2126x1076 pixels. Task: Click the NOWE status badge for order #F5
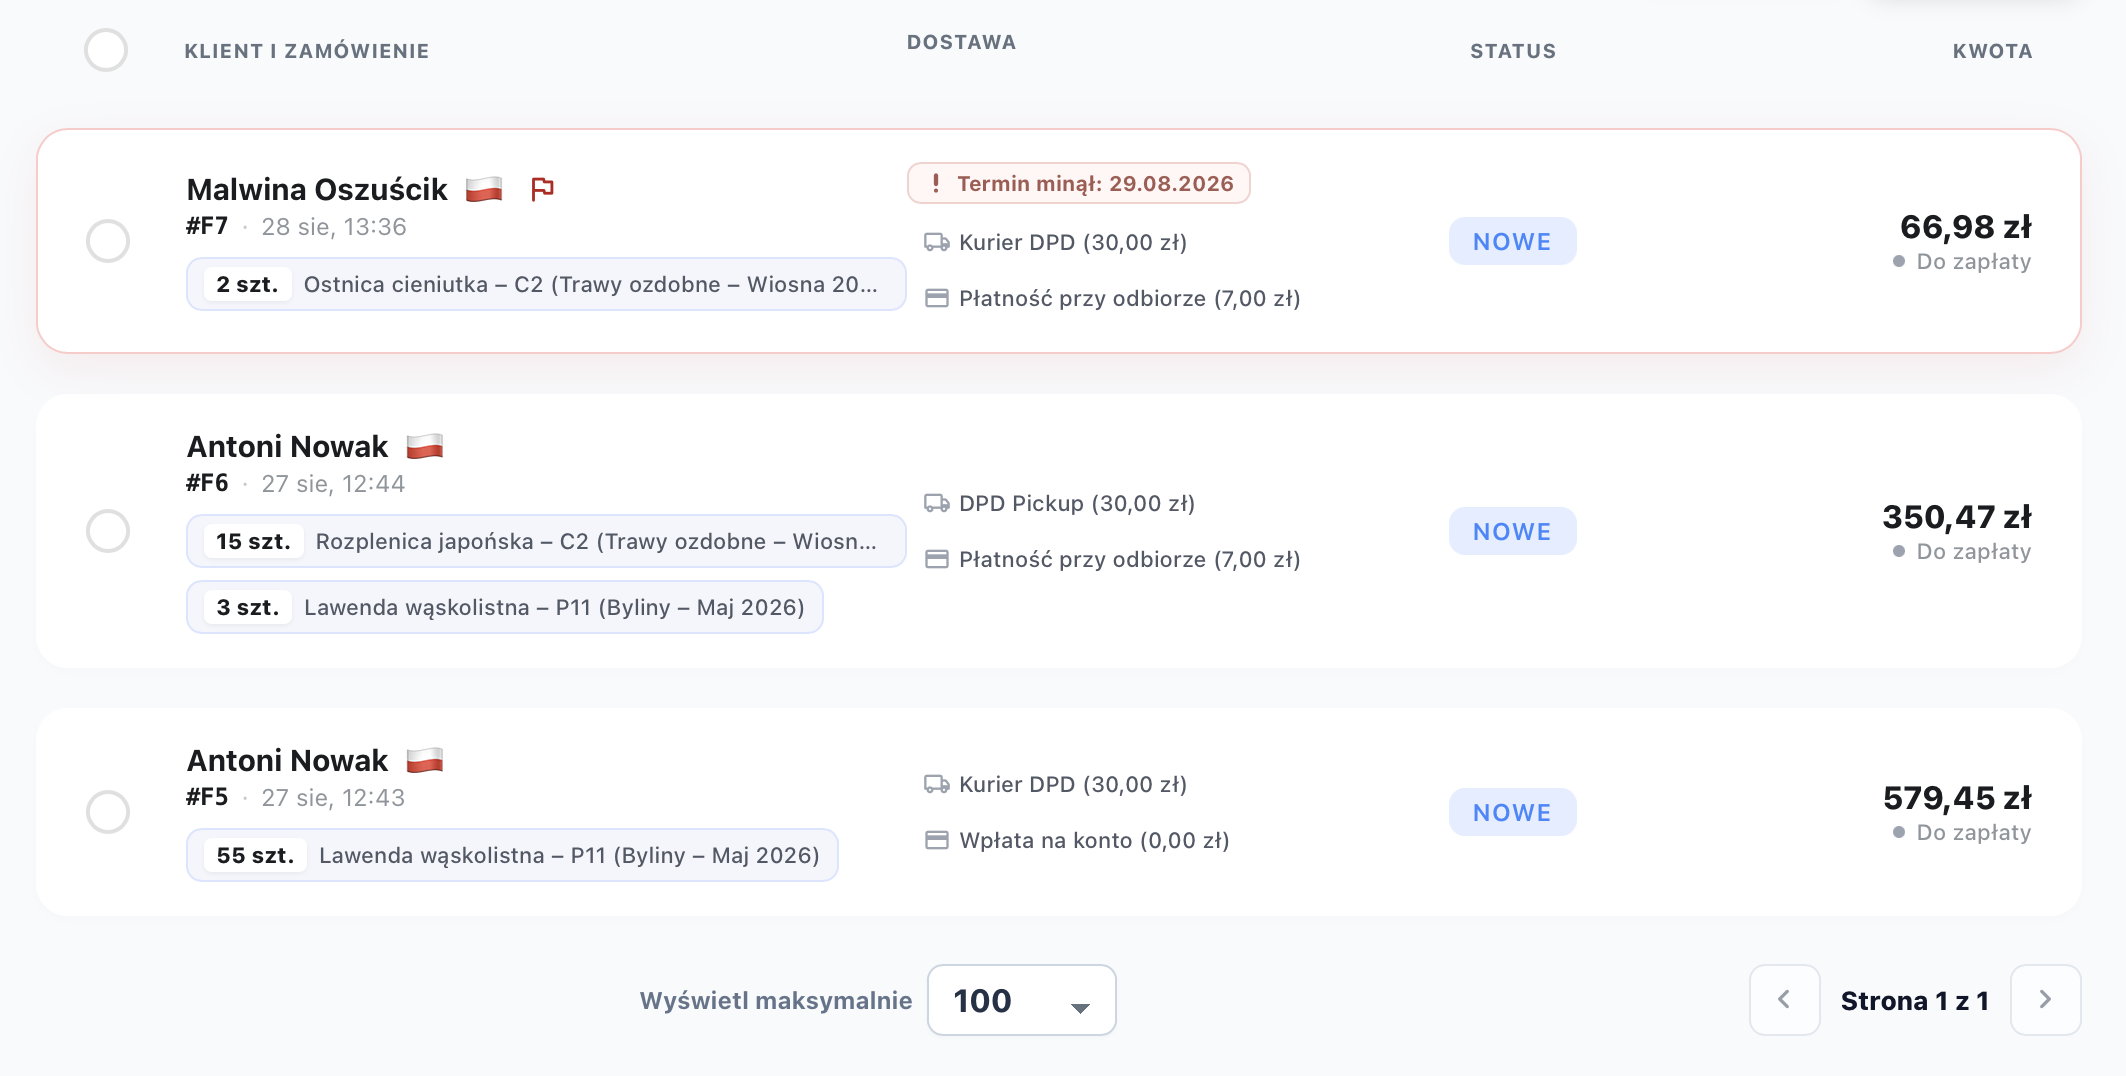click(1513, 812)
